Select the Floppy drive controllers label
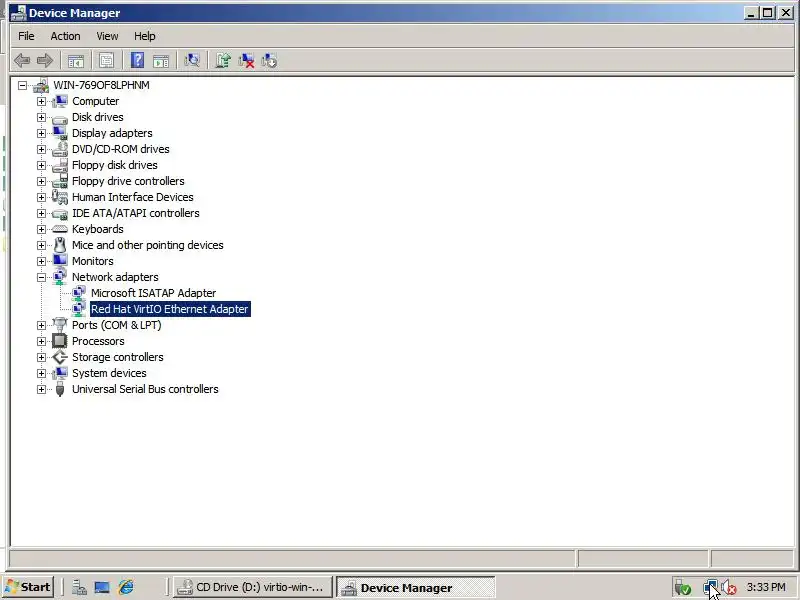800x600 pixels. [128, 181]
